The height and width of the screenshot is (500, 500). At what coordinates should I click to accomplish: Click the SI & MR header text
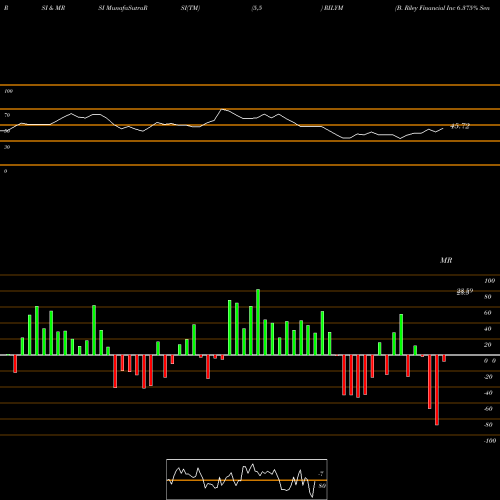[x=53, y=8]
